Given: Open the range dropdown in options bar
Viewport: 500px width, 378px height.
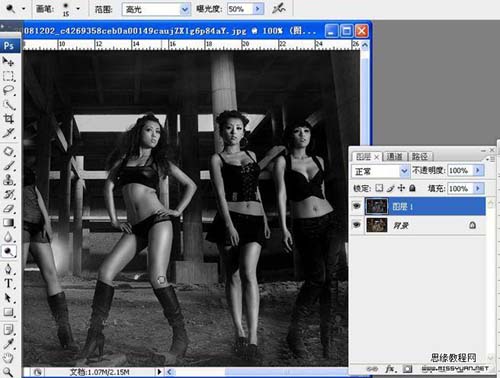Looking at the screenshot, I should pyautogui.click(x=156, y=9).
